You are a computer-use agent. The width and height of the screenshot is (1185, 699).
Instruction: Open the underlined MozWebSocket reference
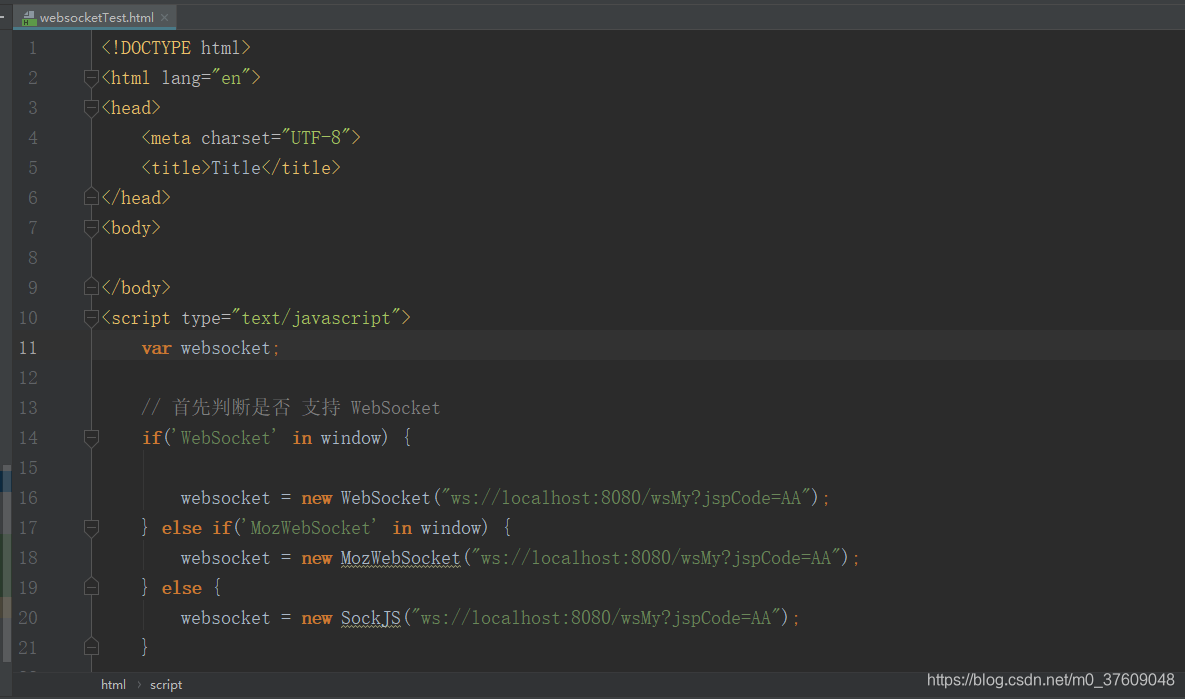(x=400, y=558)
